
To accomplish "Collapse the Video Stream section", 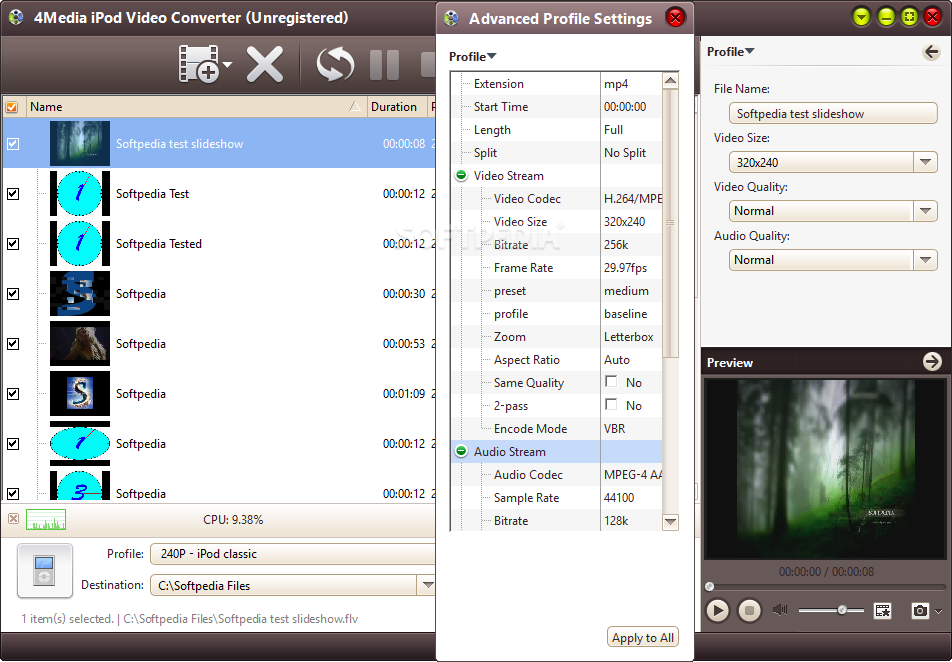I will coord(461,176).
